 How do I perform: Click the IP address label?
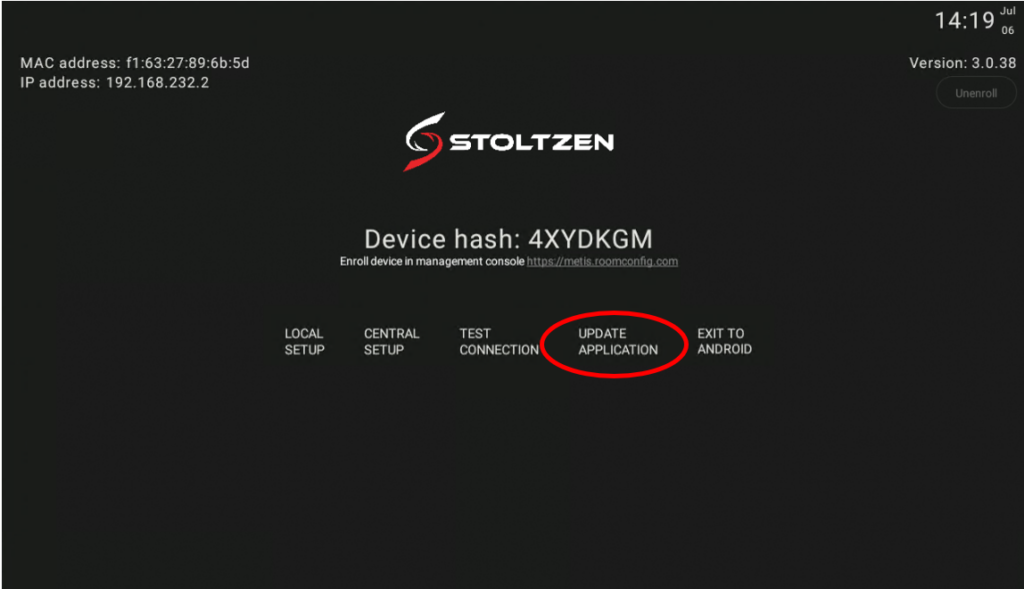(x=60, y=83)
